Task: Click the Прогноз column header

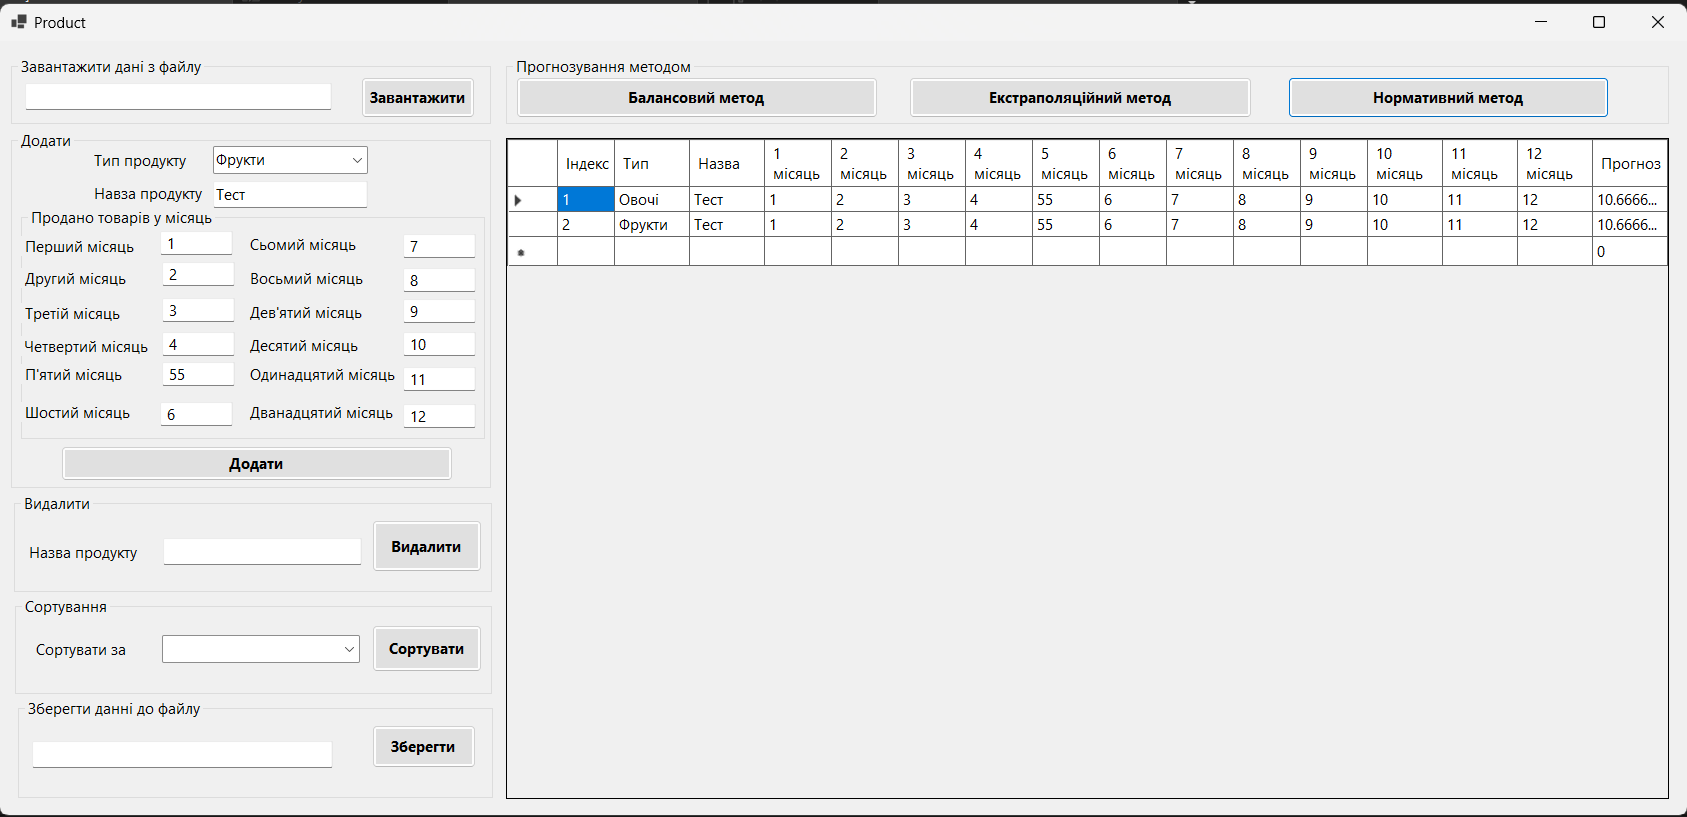Action: click(x=1630, y=164)
